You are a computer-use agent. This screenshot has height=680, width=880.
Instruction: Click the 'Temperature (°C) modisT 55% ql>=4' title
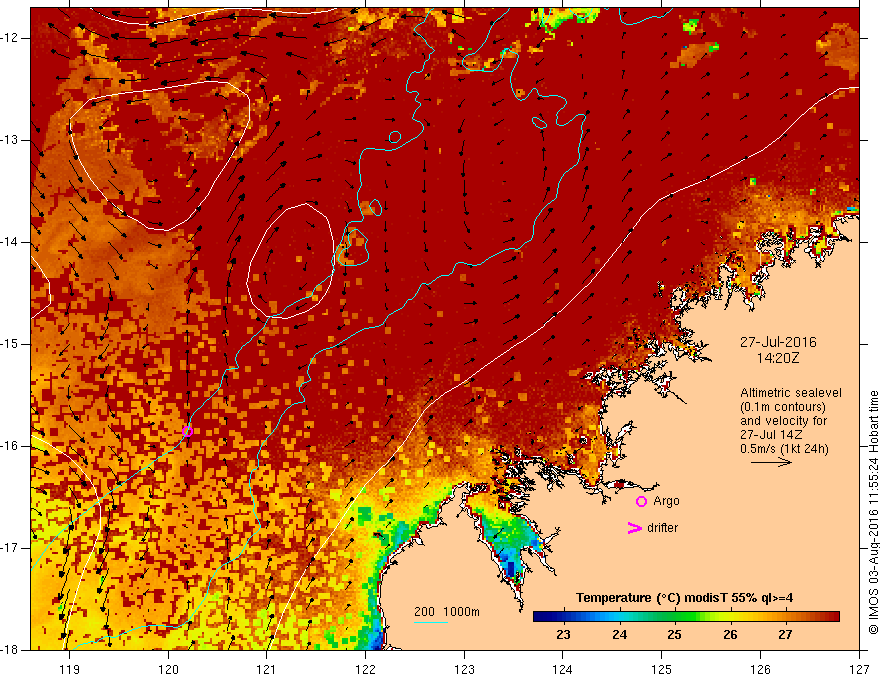pyautogui.click(x=684, y=598)
